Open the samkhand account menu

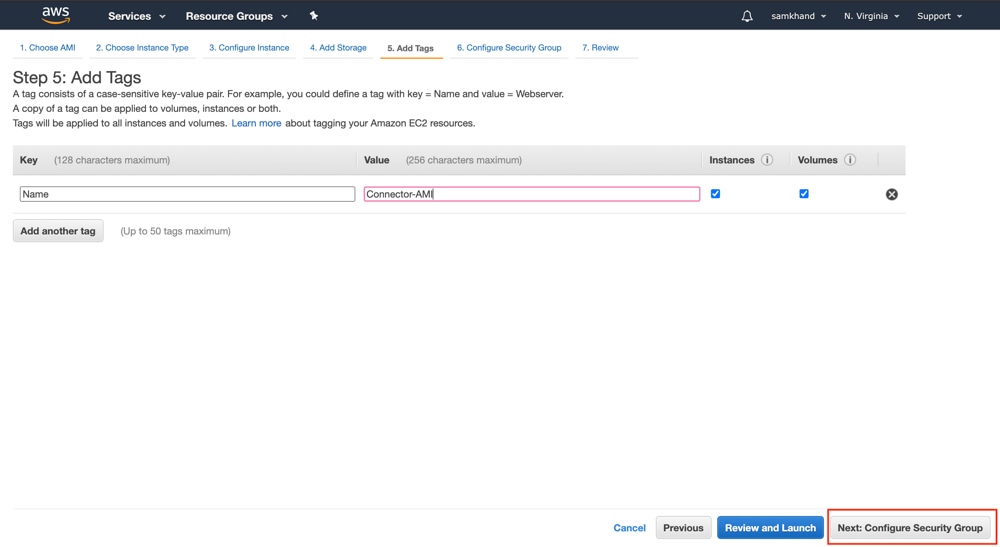798,16
